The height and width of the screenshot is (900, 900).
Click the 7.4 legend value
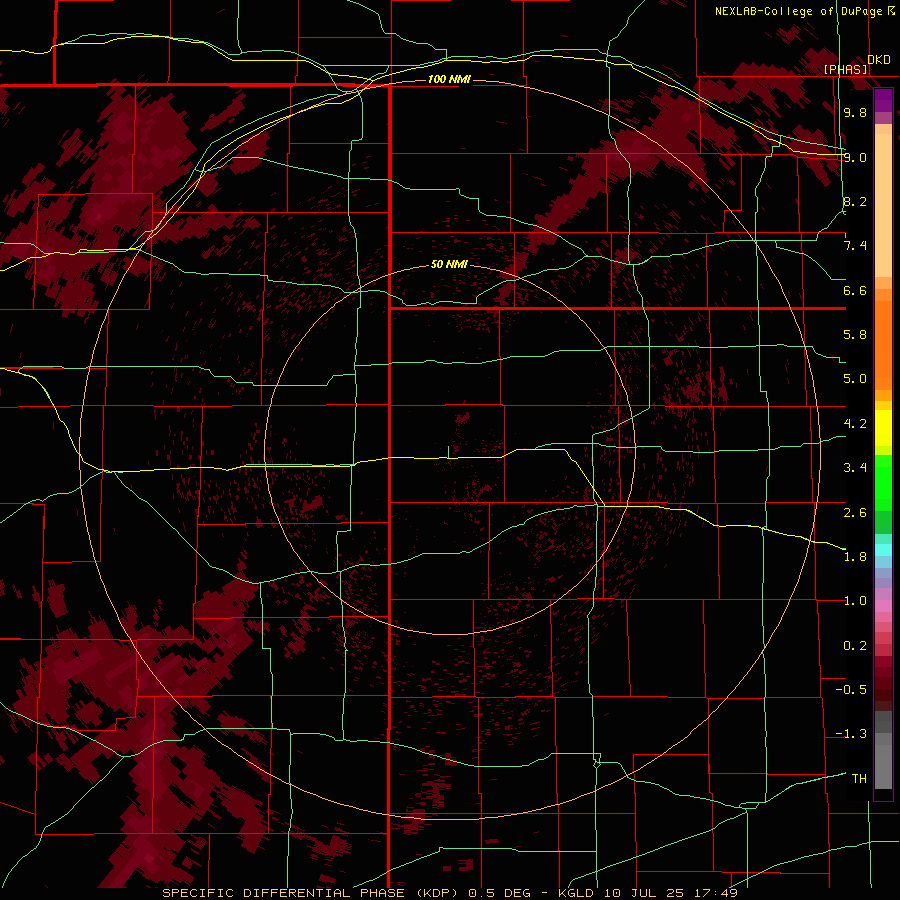pos(855,246)
